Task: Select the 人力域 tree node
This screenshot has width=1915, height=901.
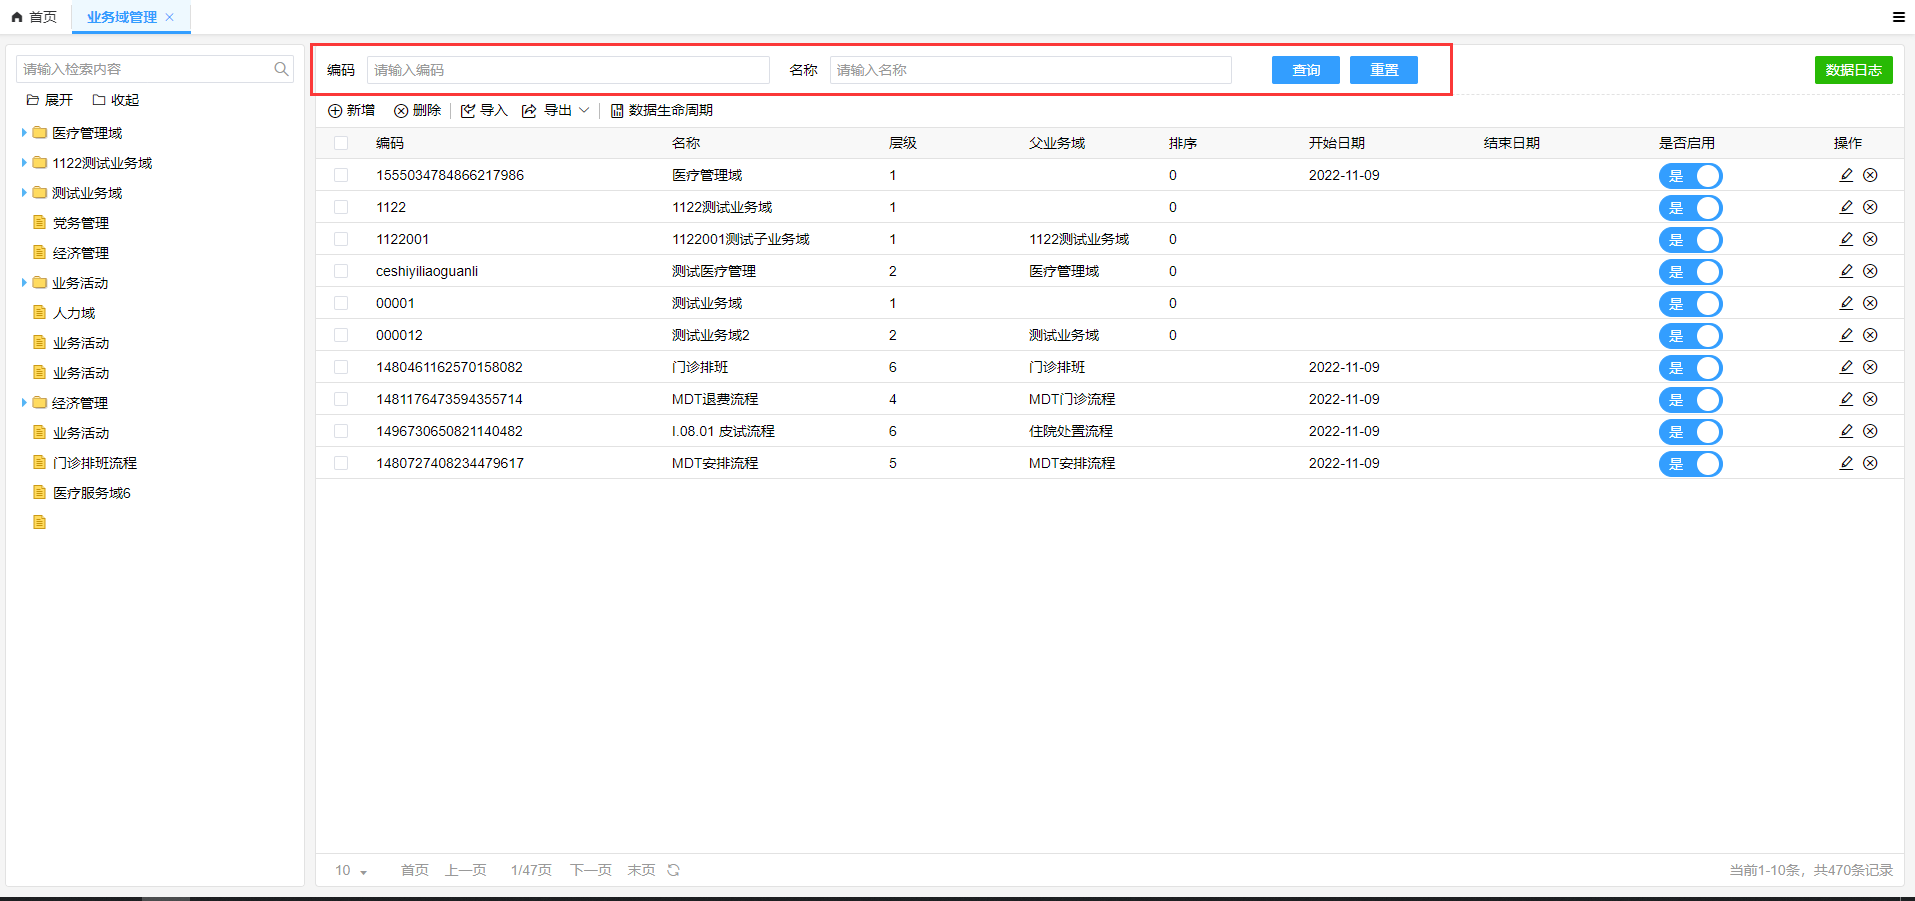Action: point(74,313)
